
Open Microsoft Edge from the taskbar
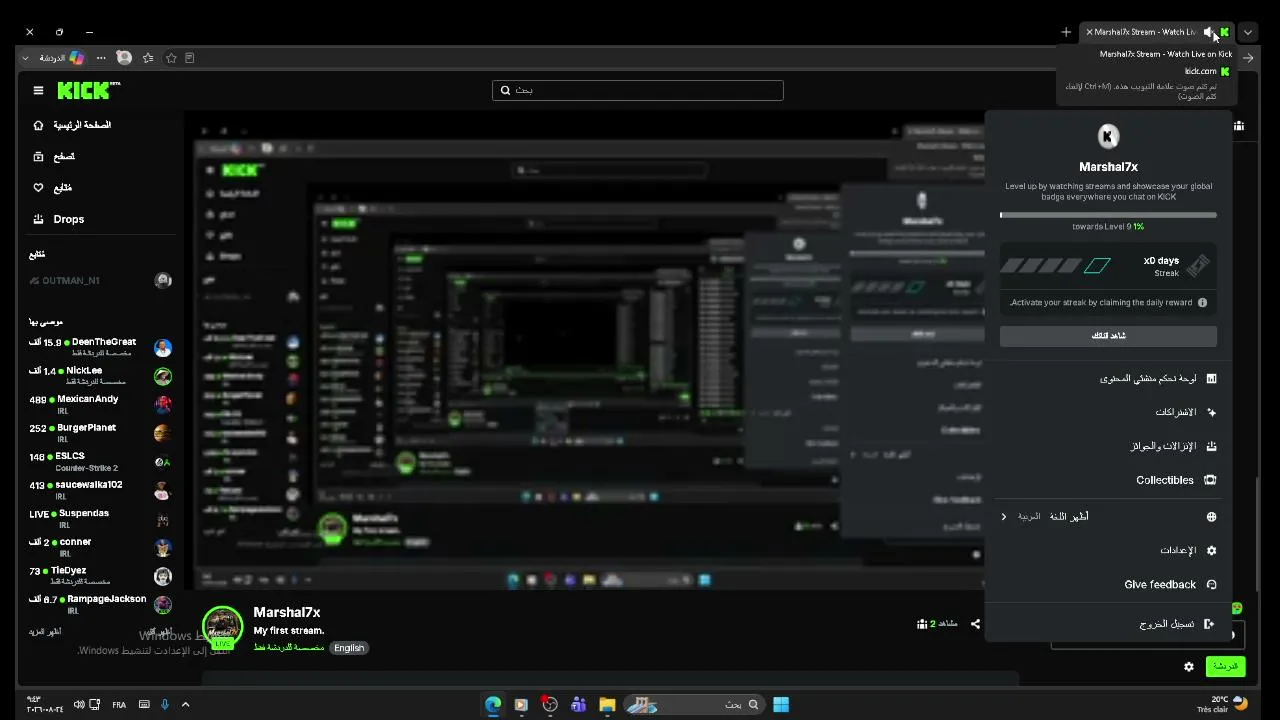click(493, 704)
